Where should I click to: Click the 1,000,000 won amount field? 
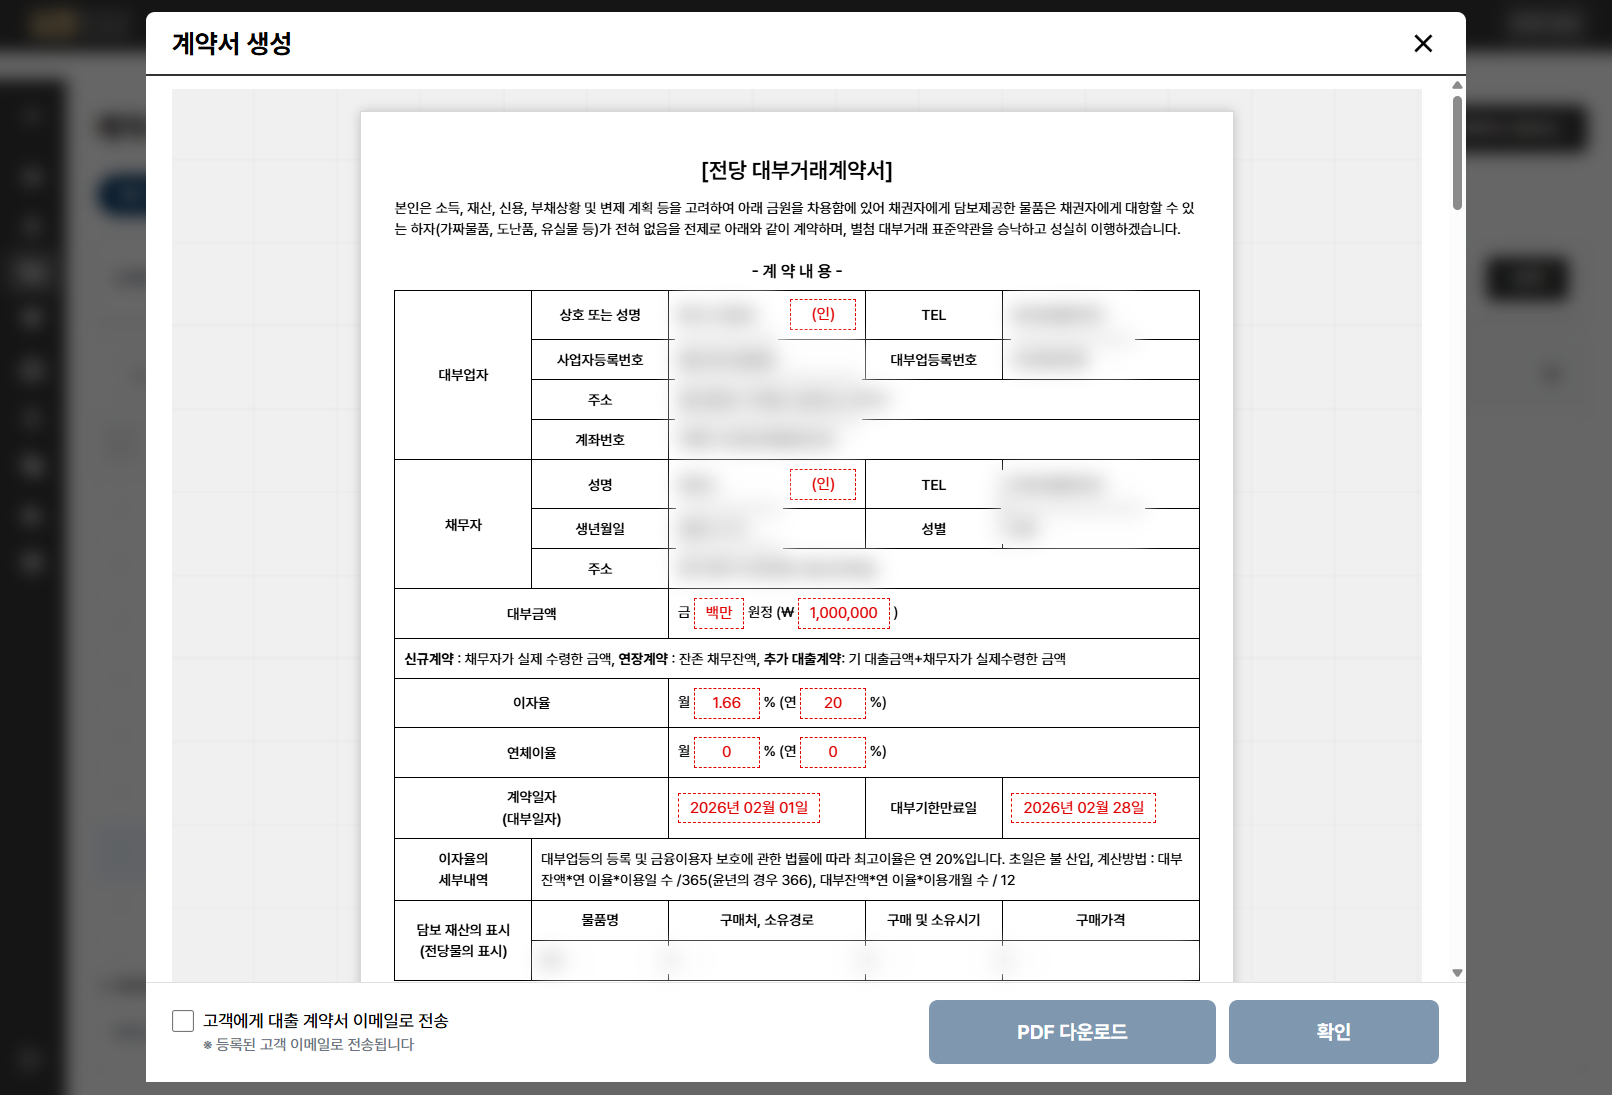(843, 613)
